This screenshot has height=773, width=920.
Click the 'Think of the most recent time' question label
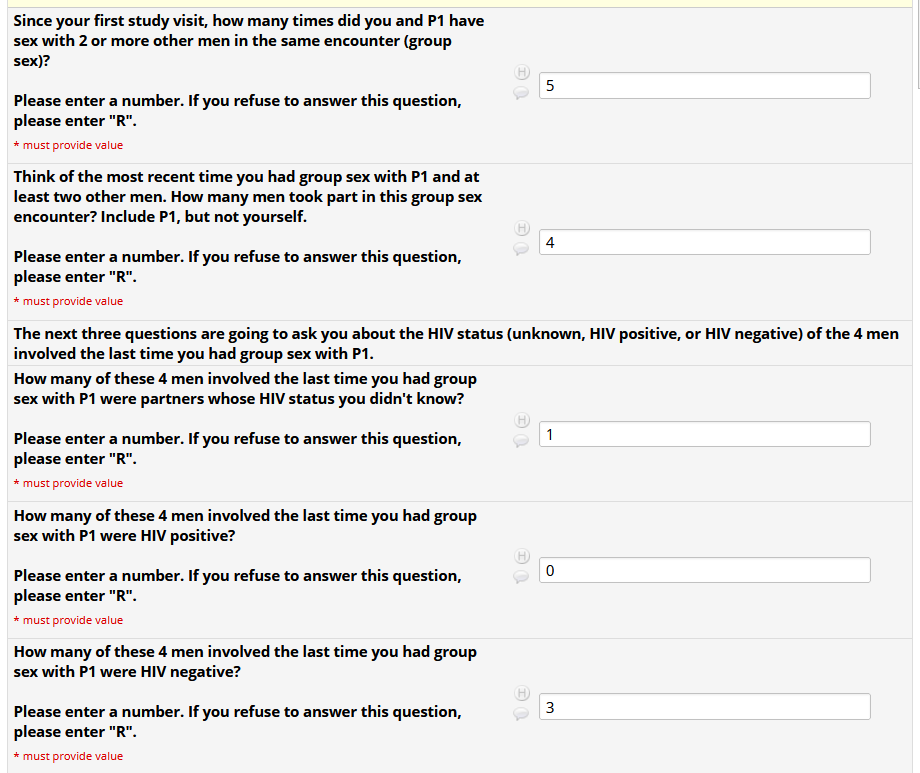click(x=247, y=197)
